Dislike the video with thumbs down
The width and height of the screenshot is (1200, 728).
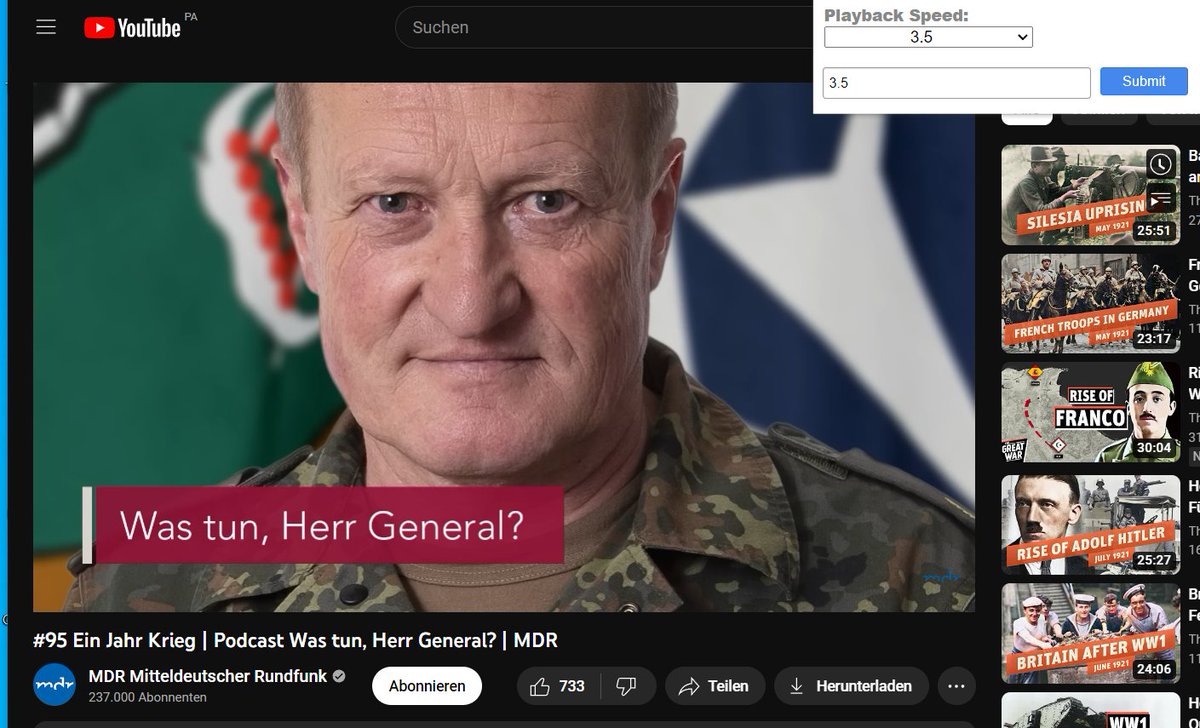(626, 686)
